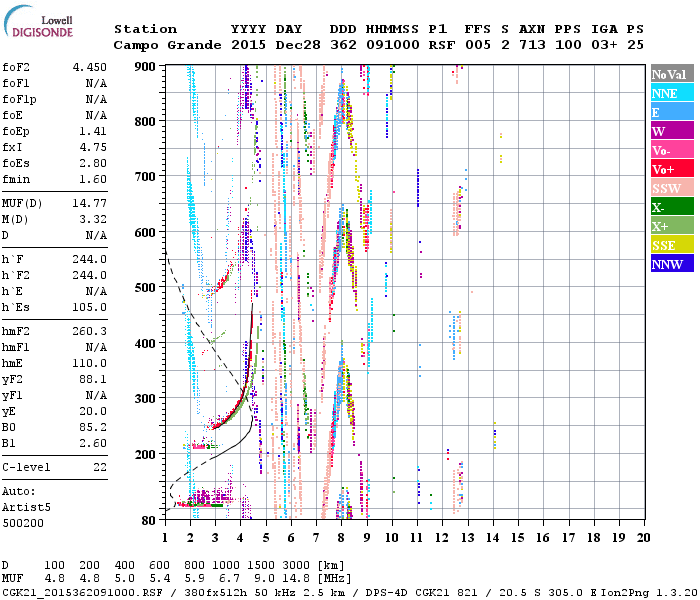
Task: Click the time stamp 091000
Action: (393, 45)
